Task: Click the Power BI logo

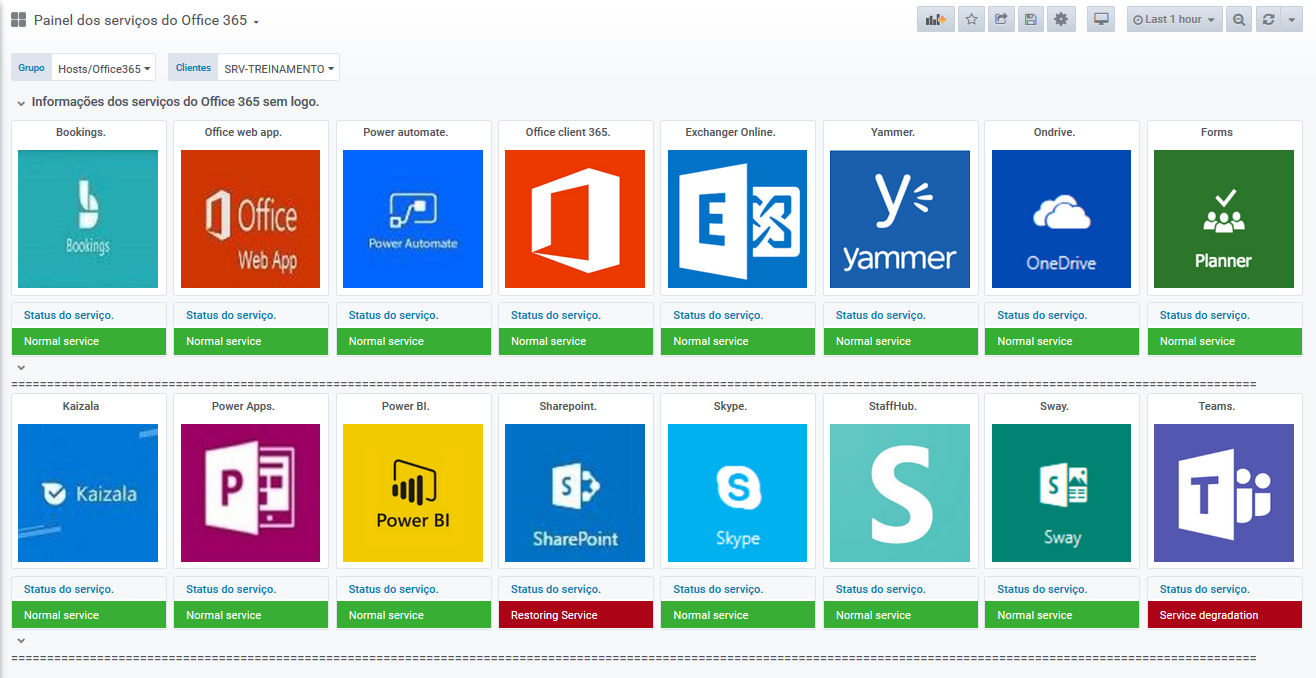Action: pos(413,493)
